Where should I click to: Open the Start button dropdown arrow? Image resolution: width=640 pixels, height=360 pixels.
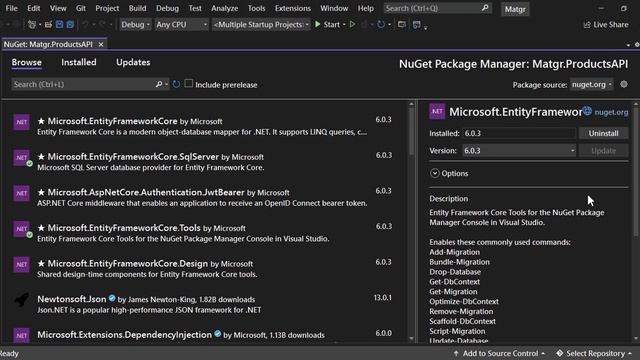344,25
